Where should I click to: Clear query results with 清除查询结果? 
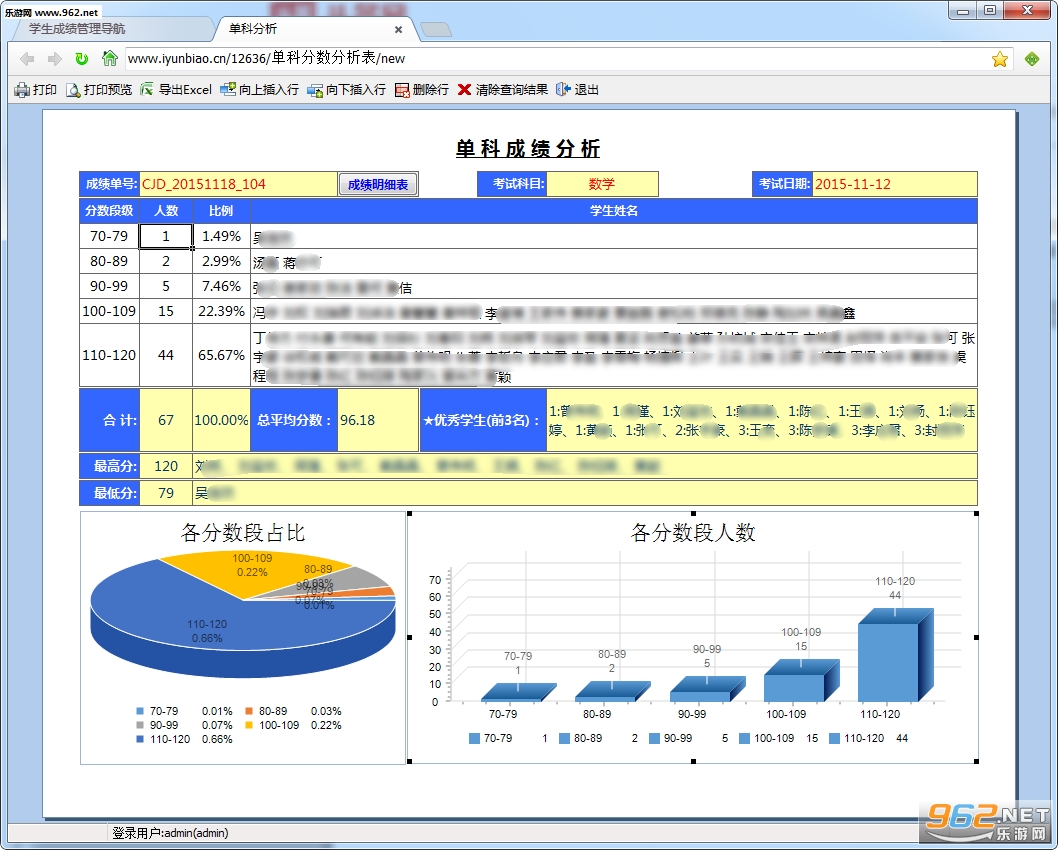pyautogui.click(x=503, y=90)
